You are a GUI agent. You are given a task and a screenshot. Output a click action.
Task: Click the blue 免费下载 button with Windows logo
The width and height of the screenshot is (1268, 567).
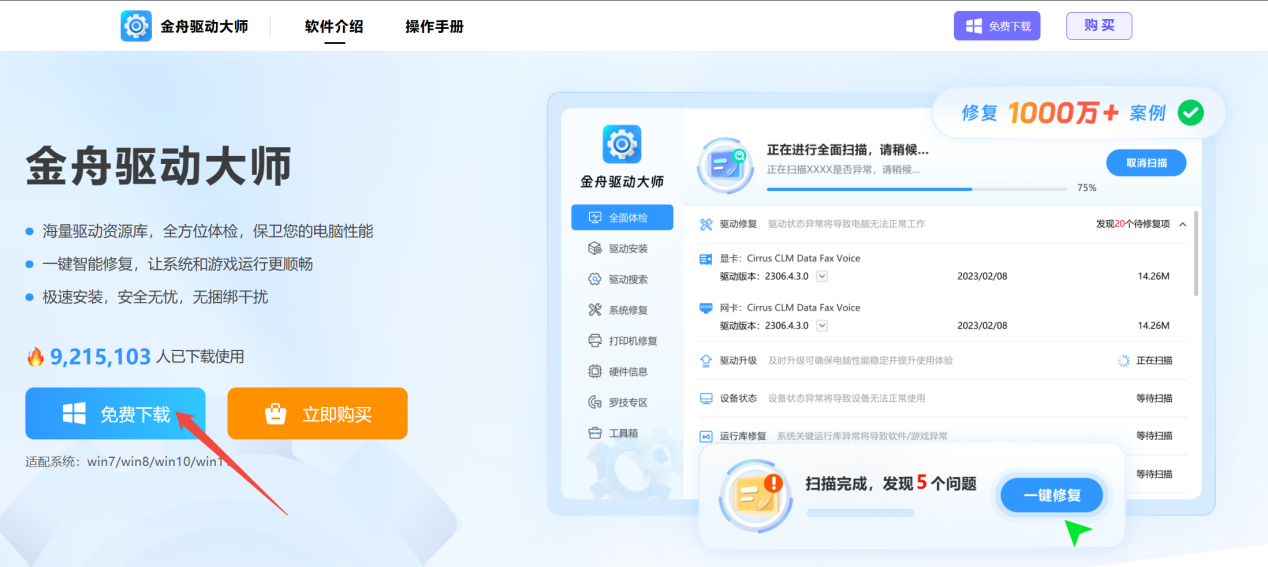[115, 413]
